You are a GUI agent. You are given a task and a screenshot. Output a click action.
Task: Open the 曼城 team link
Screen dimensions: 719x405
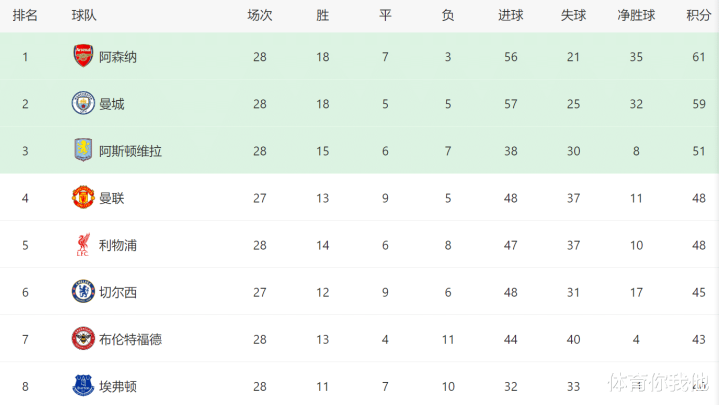112,104
